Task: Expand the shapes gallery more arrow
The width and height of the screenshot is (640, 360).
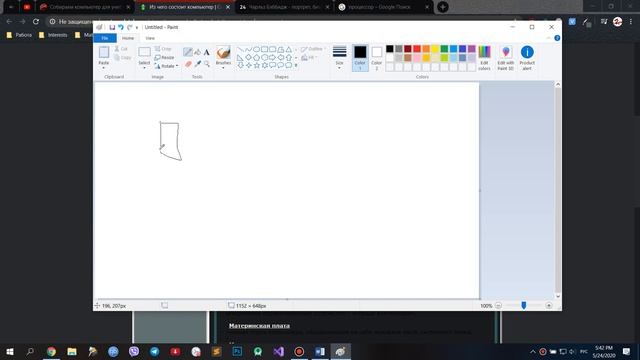Action: (296, 65)
